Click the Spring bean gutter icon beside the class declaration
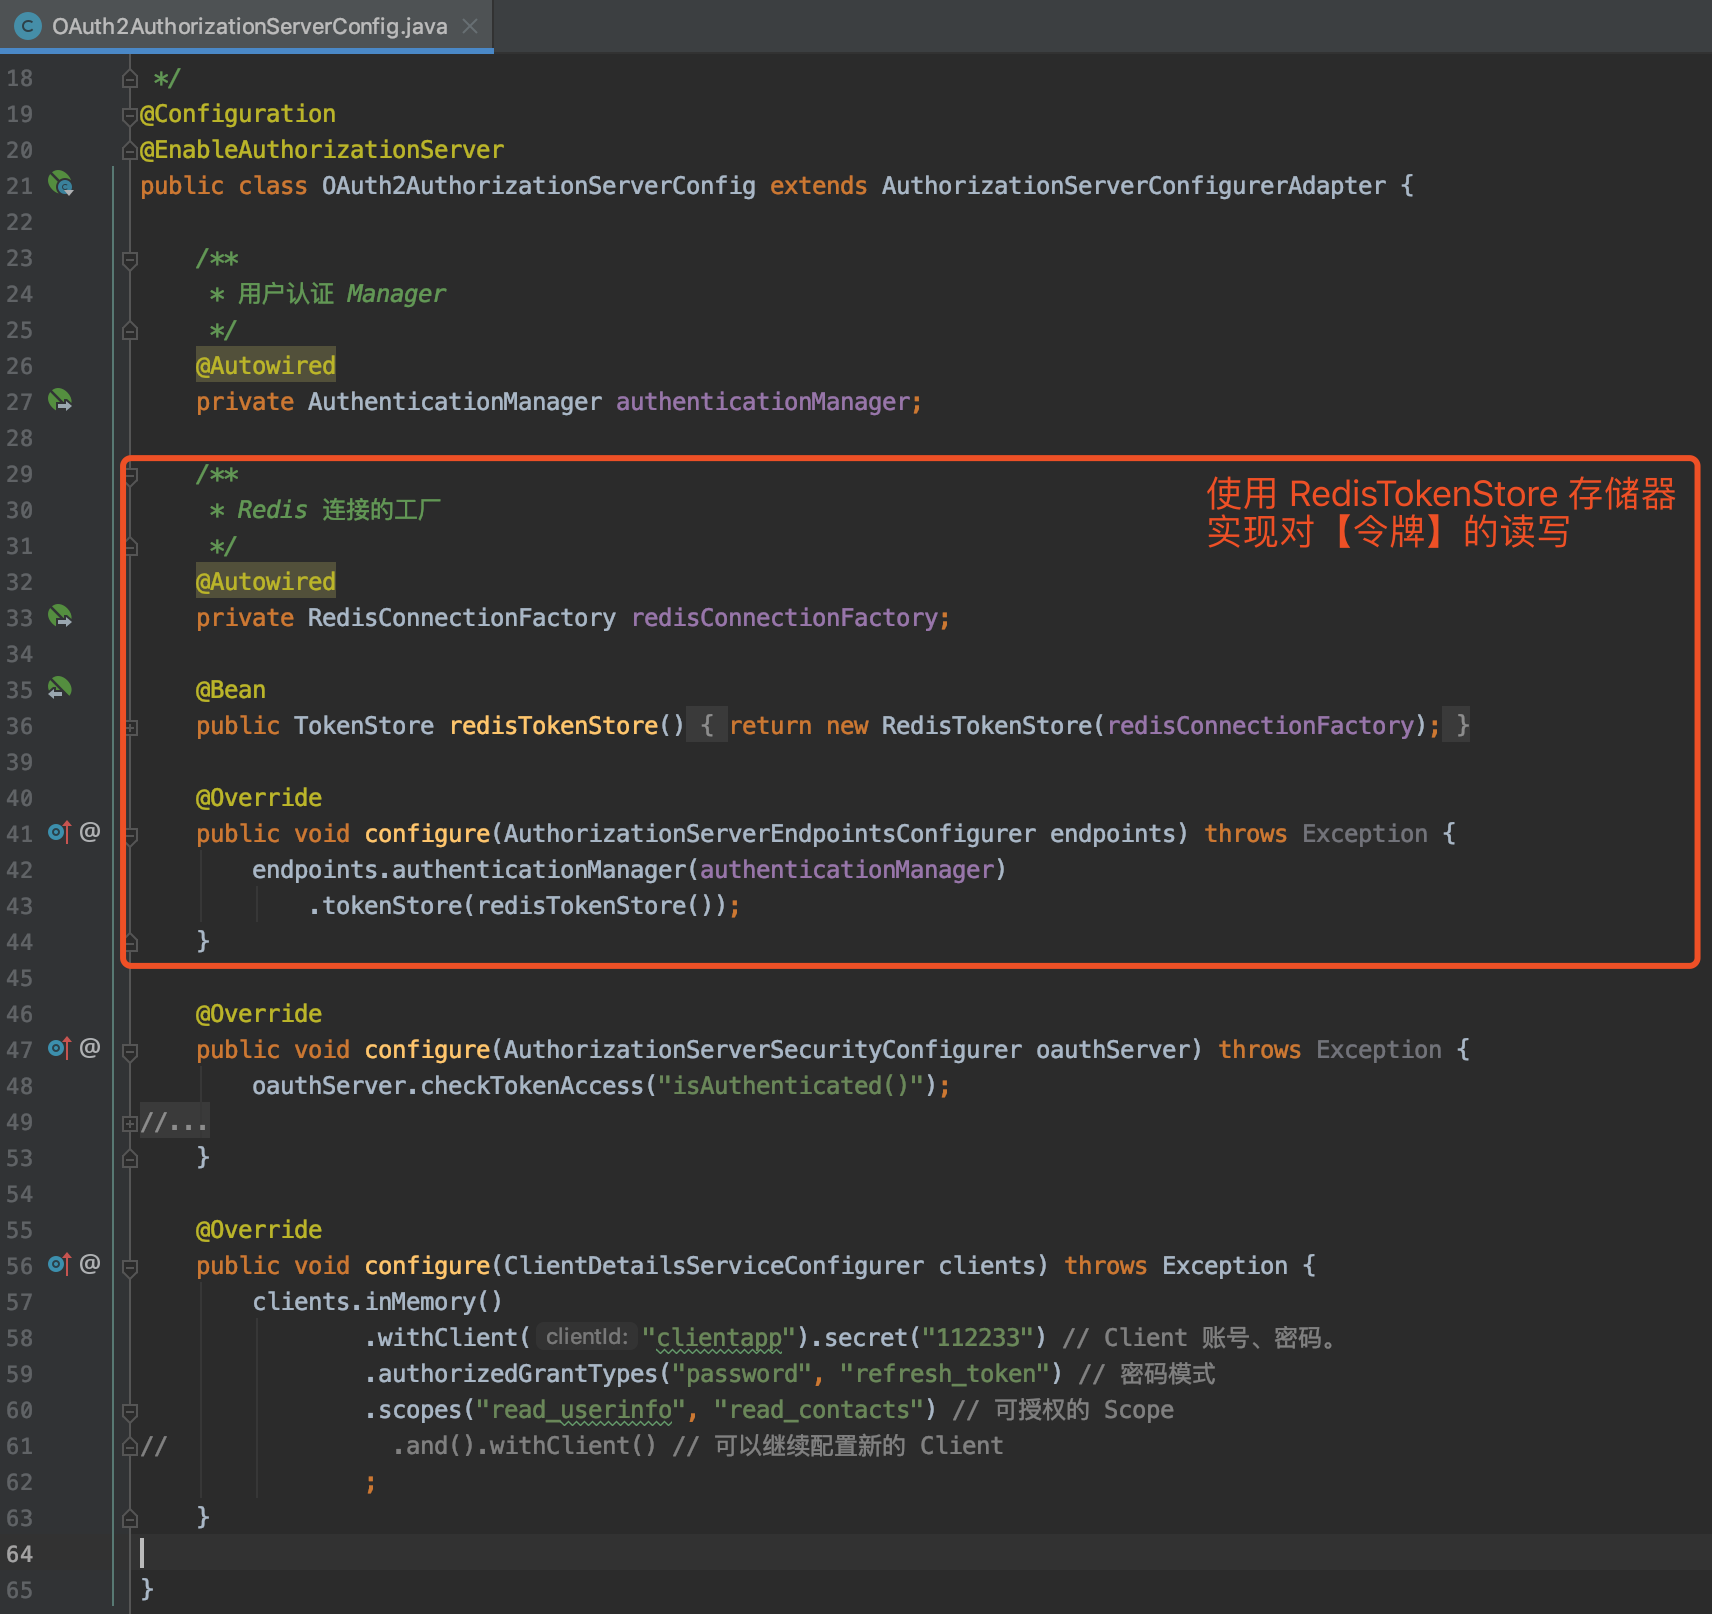The width and height of the screenshot is (1712, 1614). 61,184
